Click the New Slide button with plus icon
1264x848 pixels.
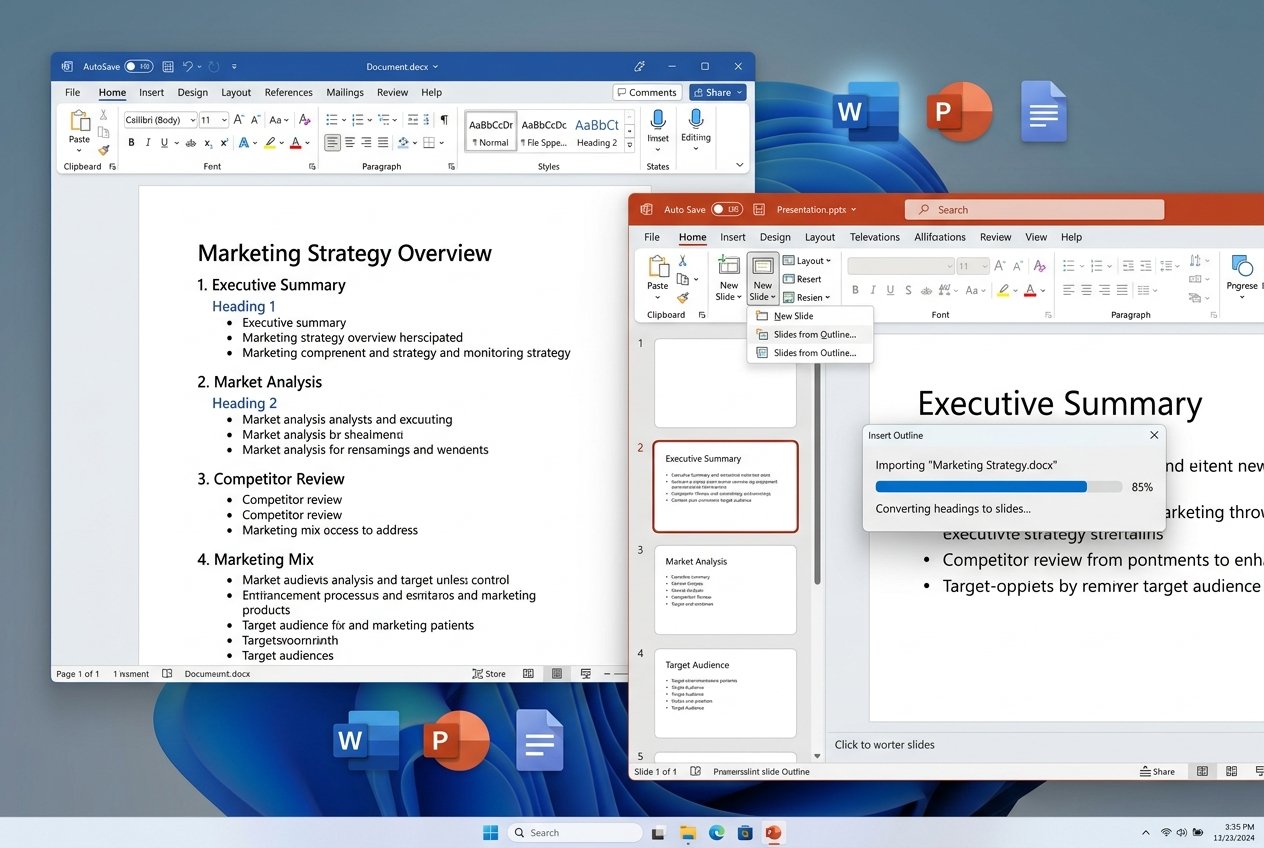[729, 278]
